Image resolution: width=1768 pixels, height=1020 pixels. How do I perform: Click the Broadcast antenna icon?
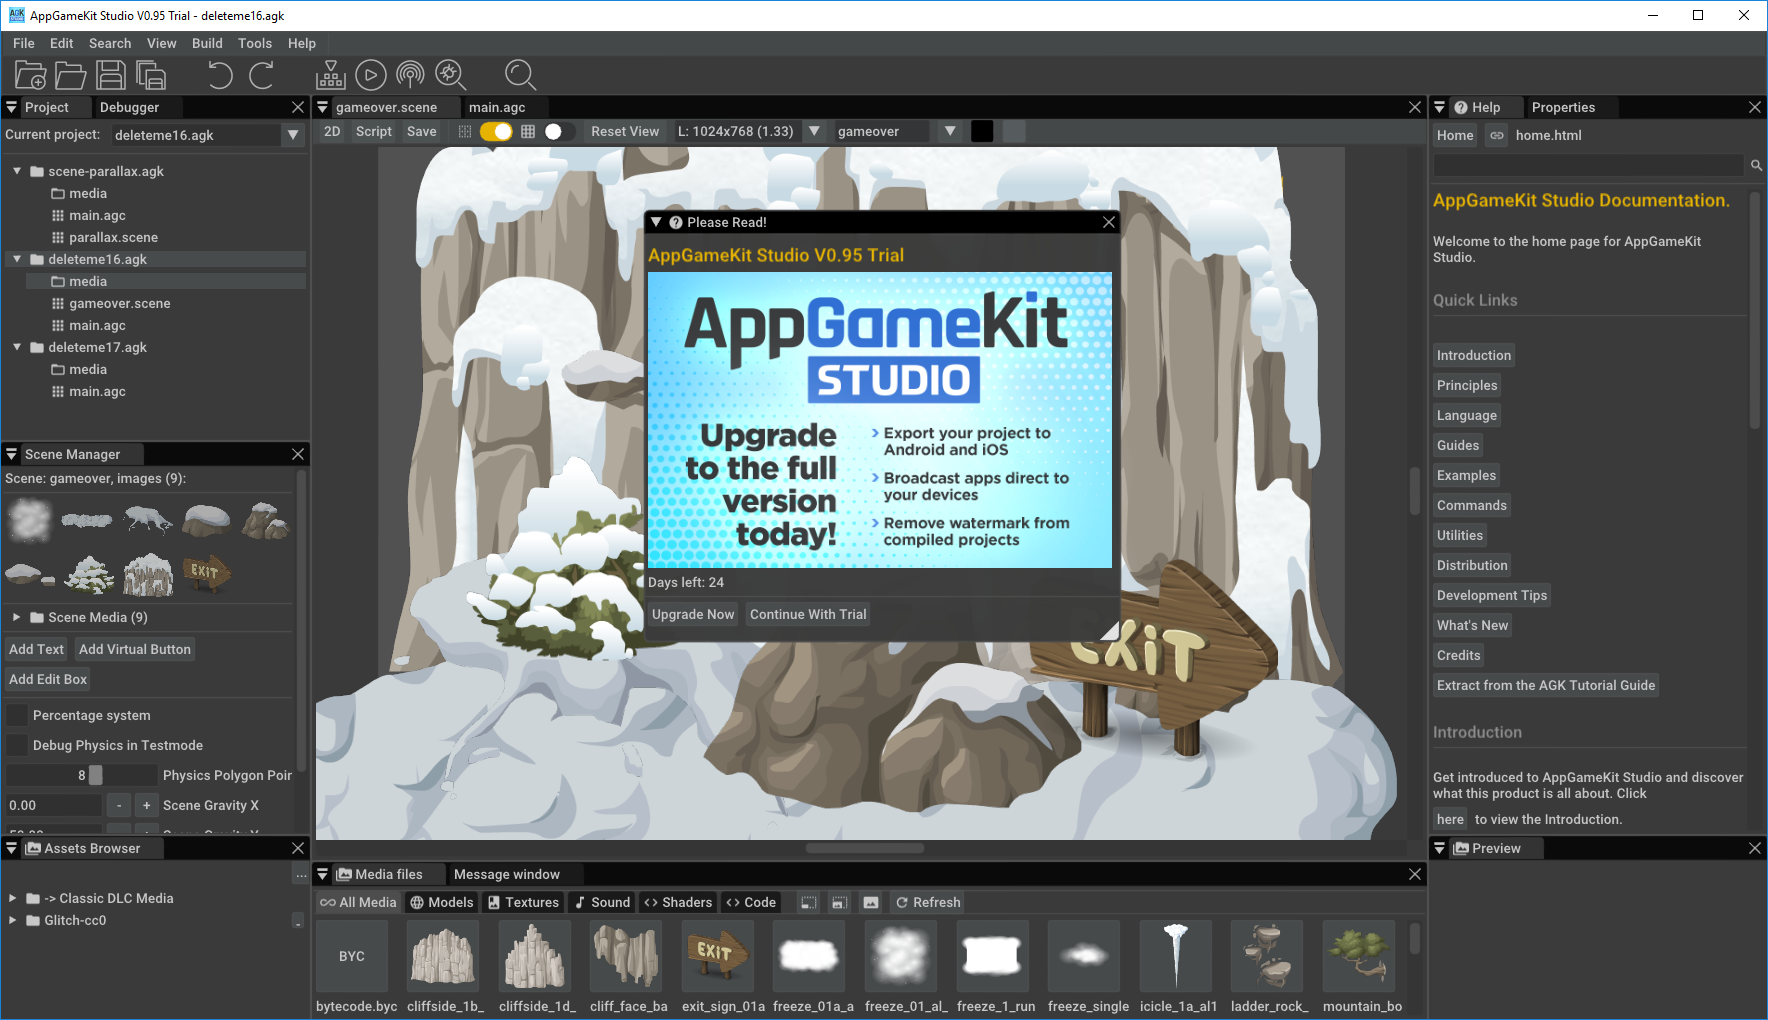coord(410,75)
